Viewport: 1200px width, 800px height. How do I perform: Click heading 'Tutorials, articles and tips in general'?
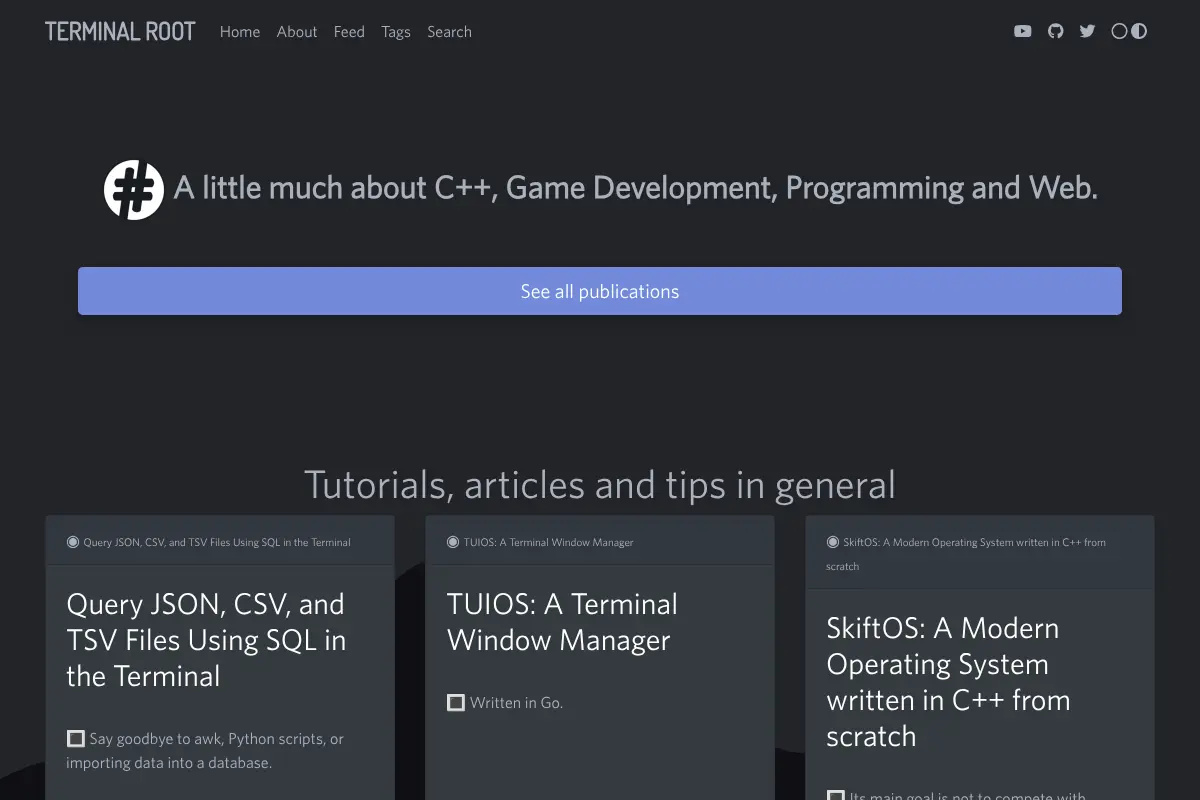[600, 485]
